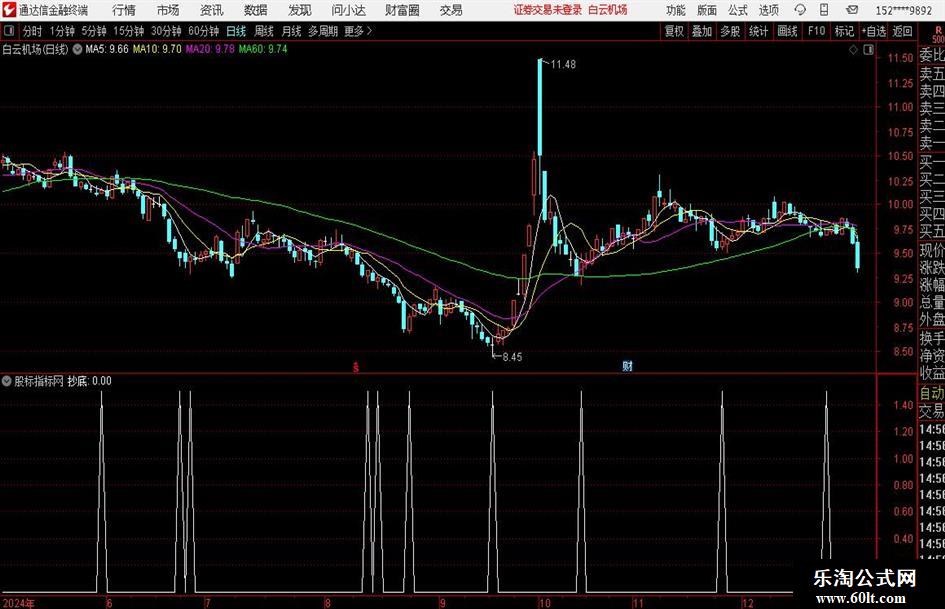Screen dimensions: 945x609
Task: Switch to 15分钟 period
Action: (x=128, y=31)
